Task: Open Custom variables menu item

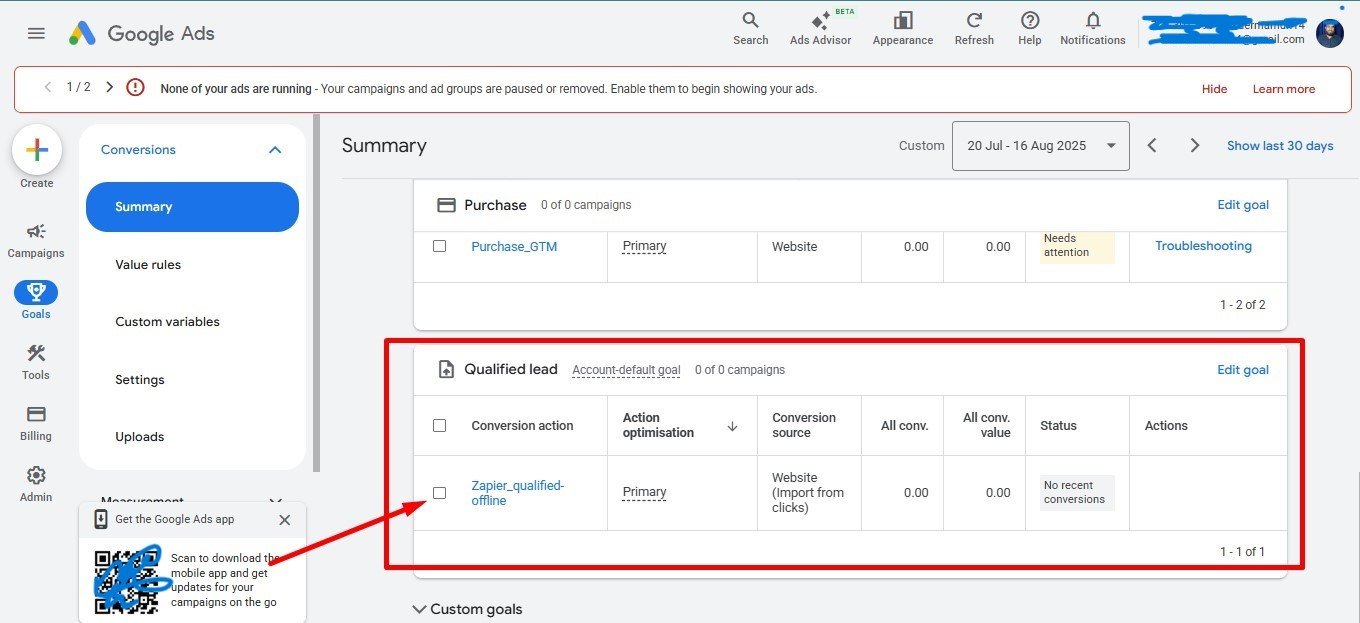Action: tap(167, 322)
